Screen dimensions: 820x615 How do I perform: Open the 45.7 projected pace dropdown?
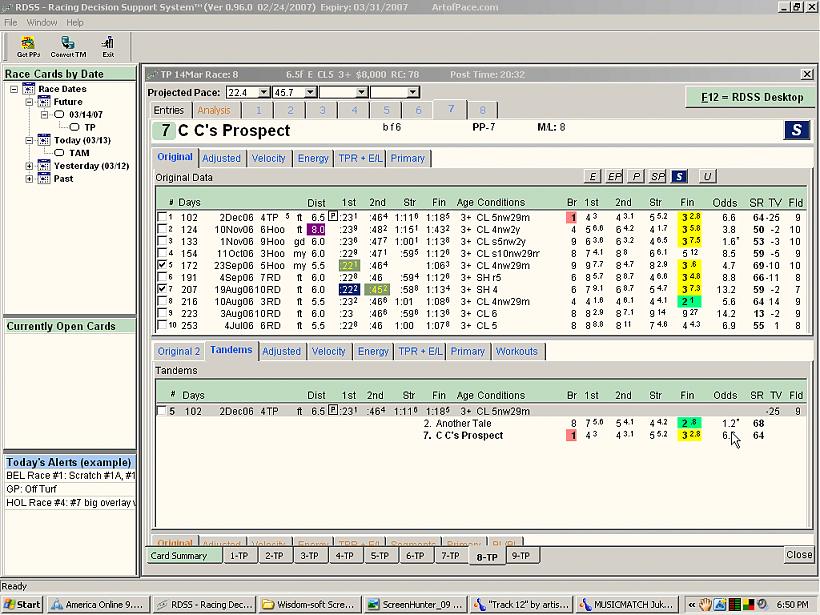[x=310, y=93]
